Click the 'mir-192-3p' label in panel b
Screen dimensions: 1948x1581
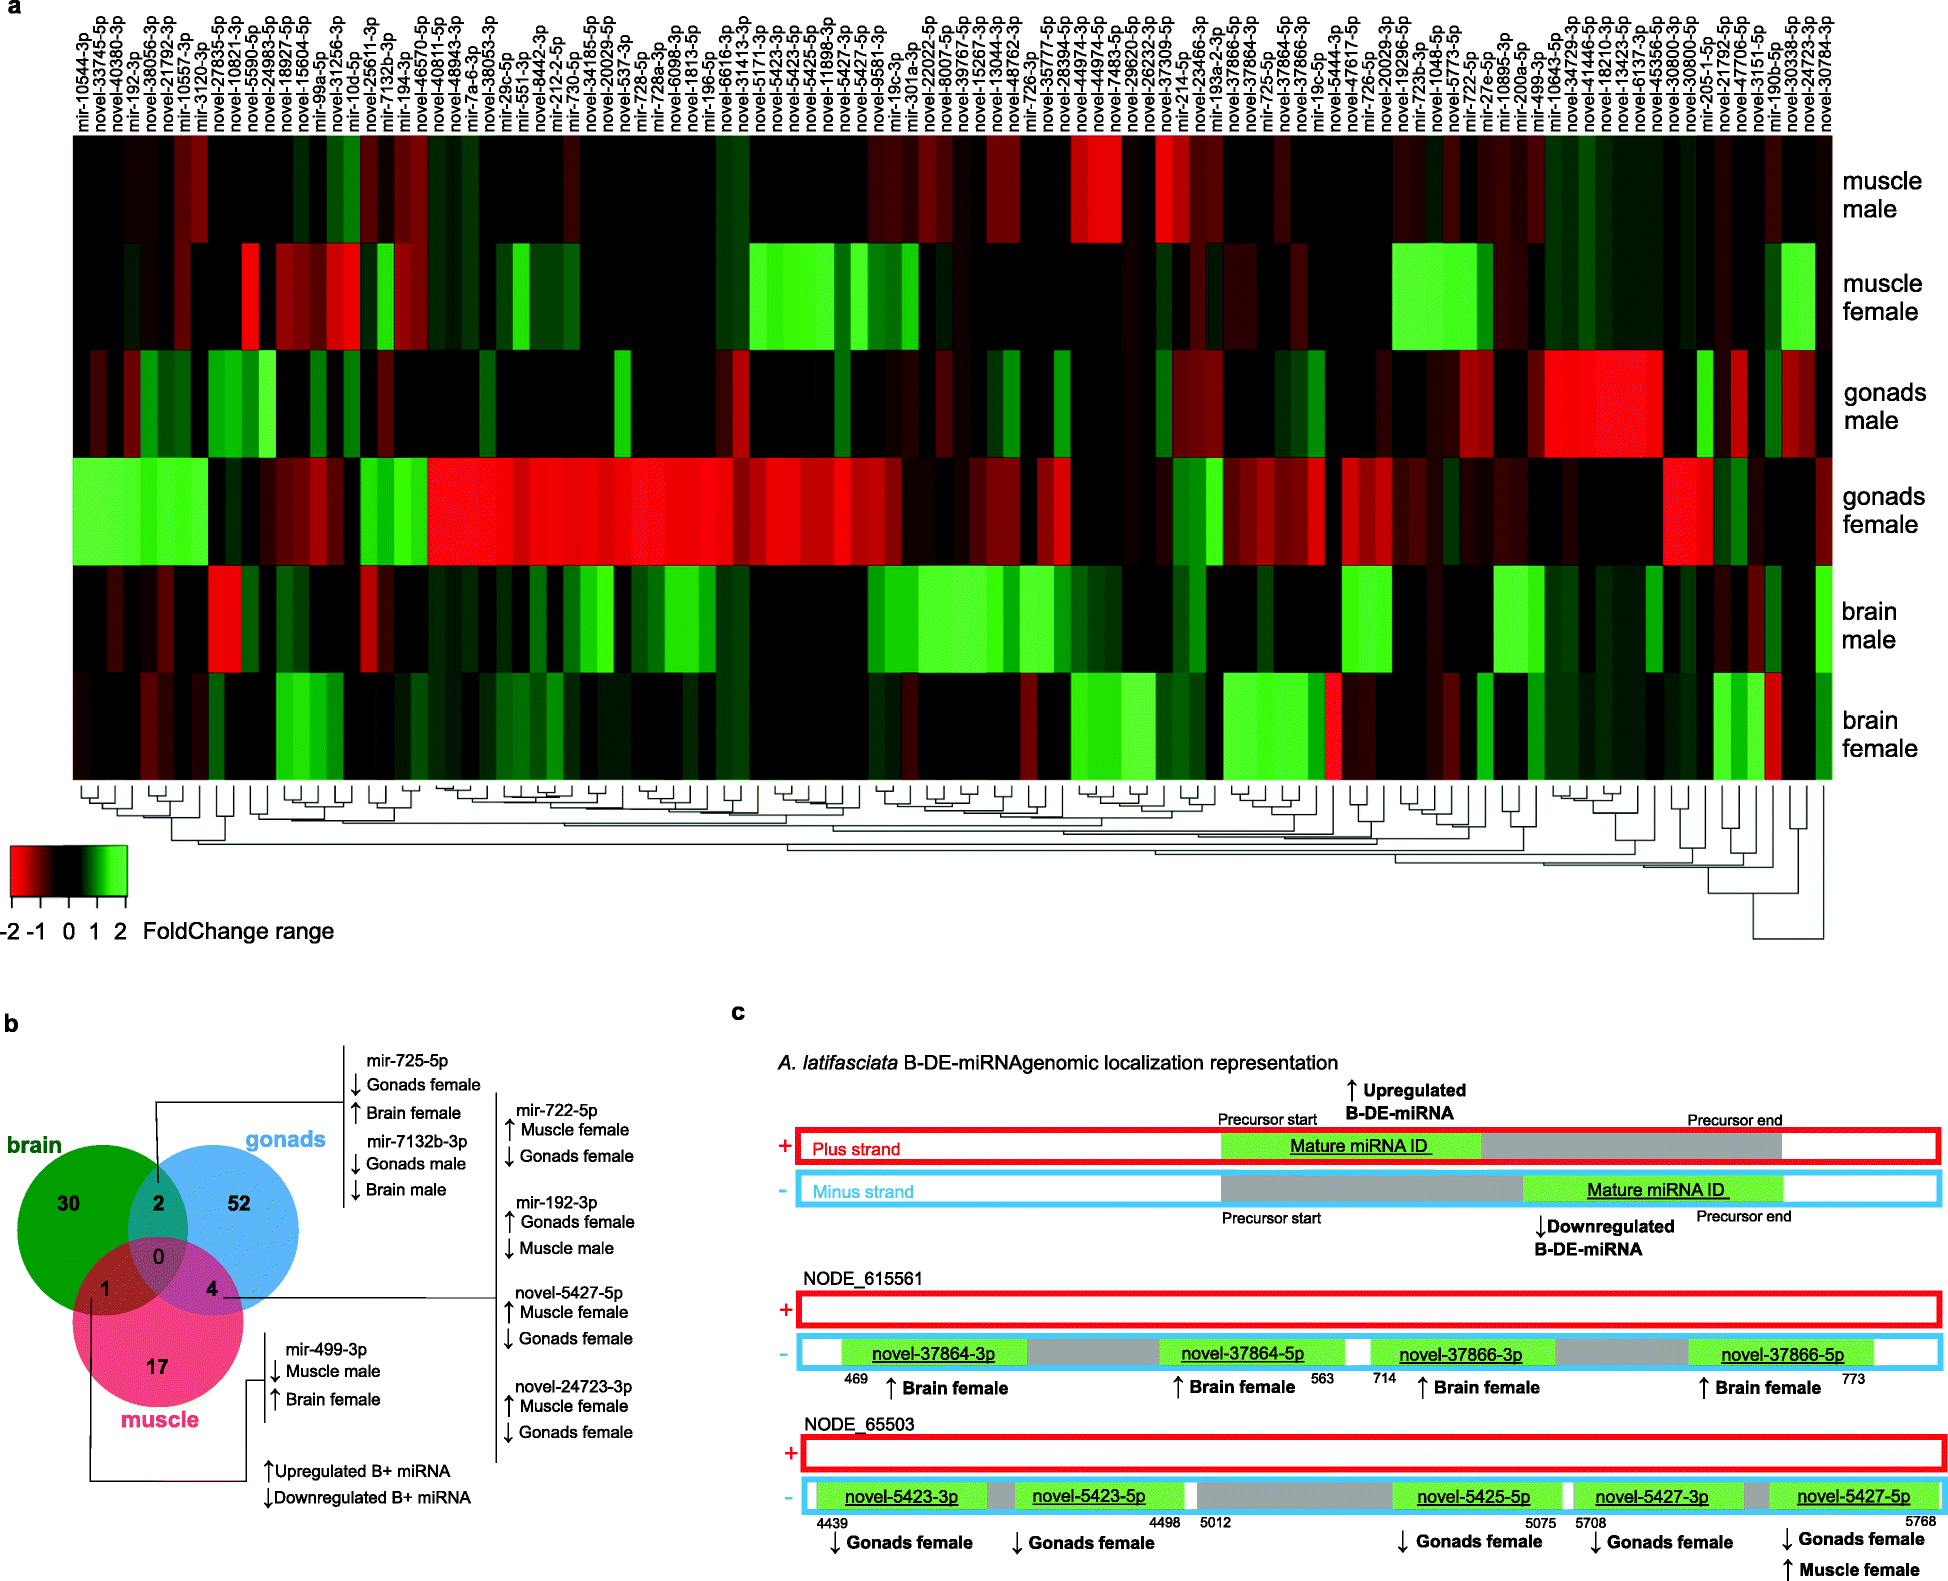[556, 1203]
